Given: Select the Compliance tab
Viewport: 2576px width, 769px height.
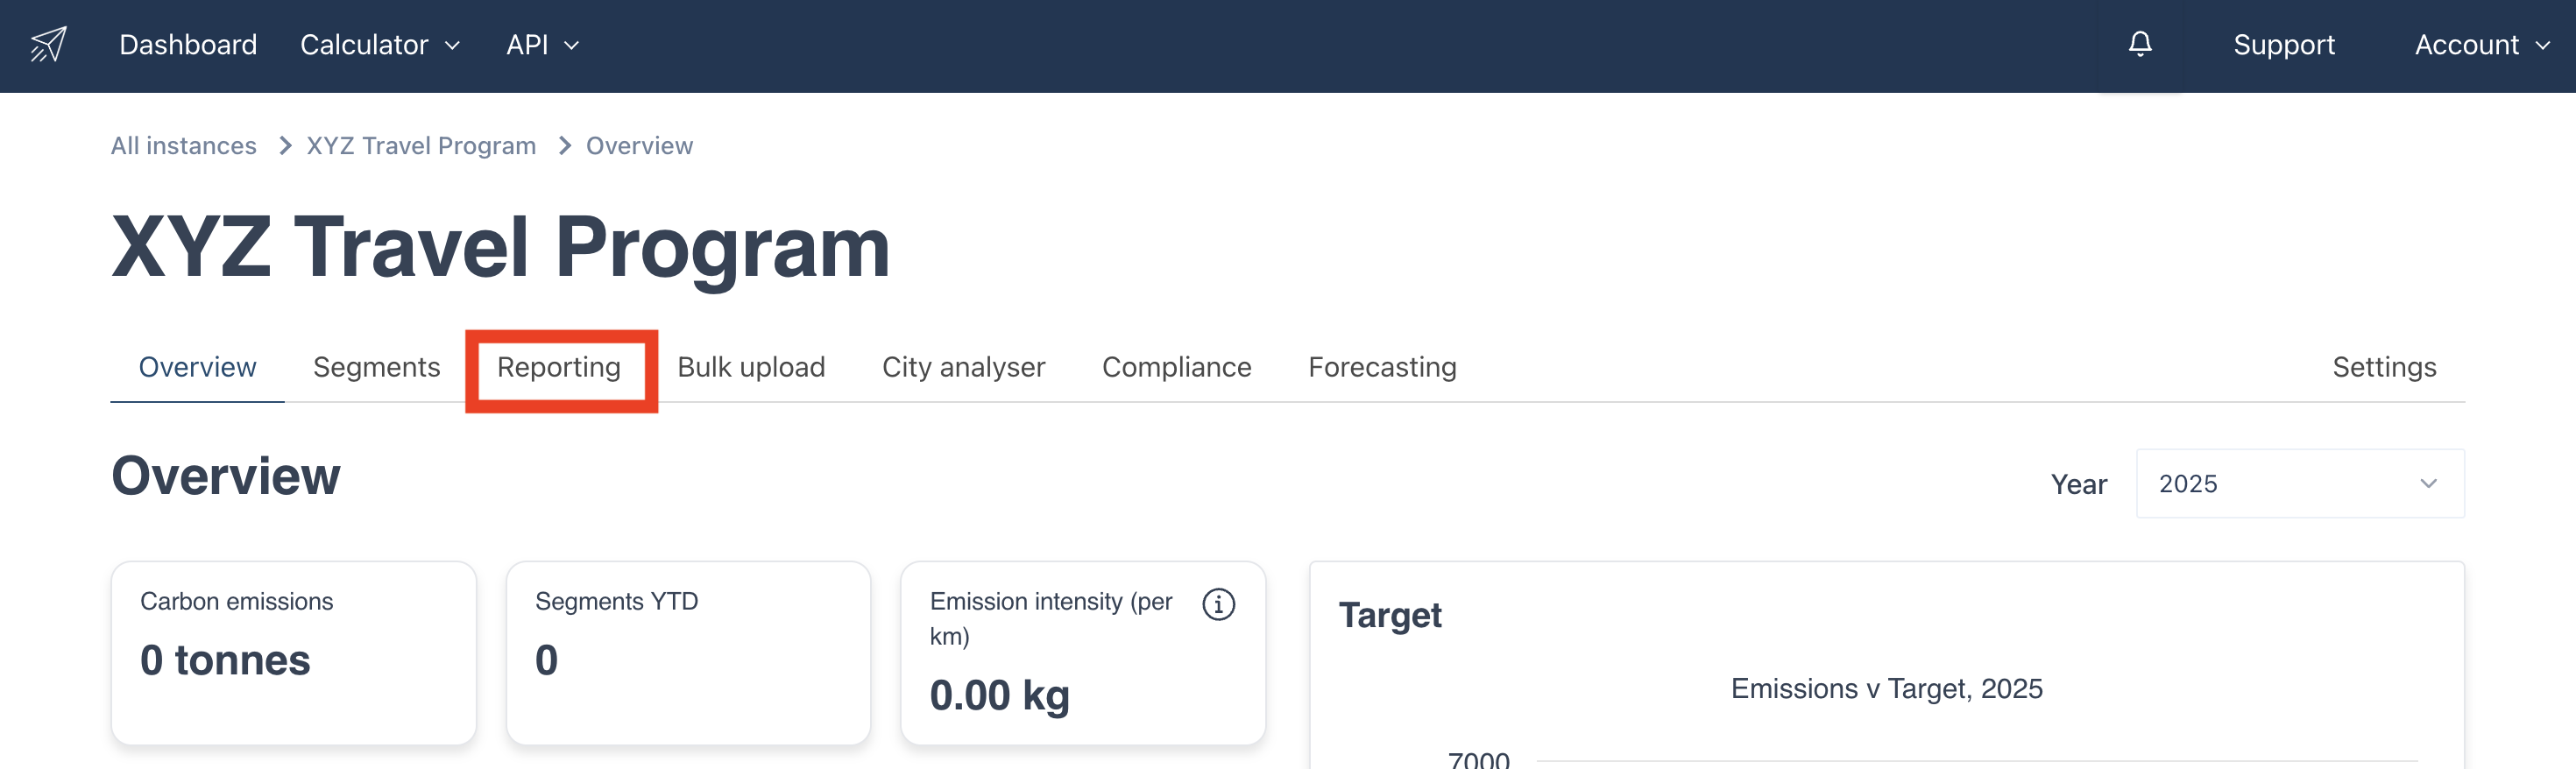Looking at the screenshot, I should 1176,367.
